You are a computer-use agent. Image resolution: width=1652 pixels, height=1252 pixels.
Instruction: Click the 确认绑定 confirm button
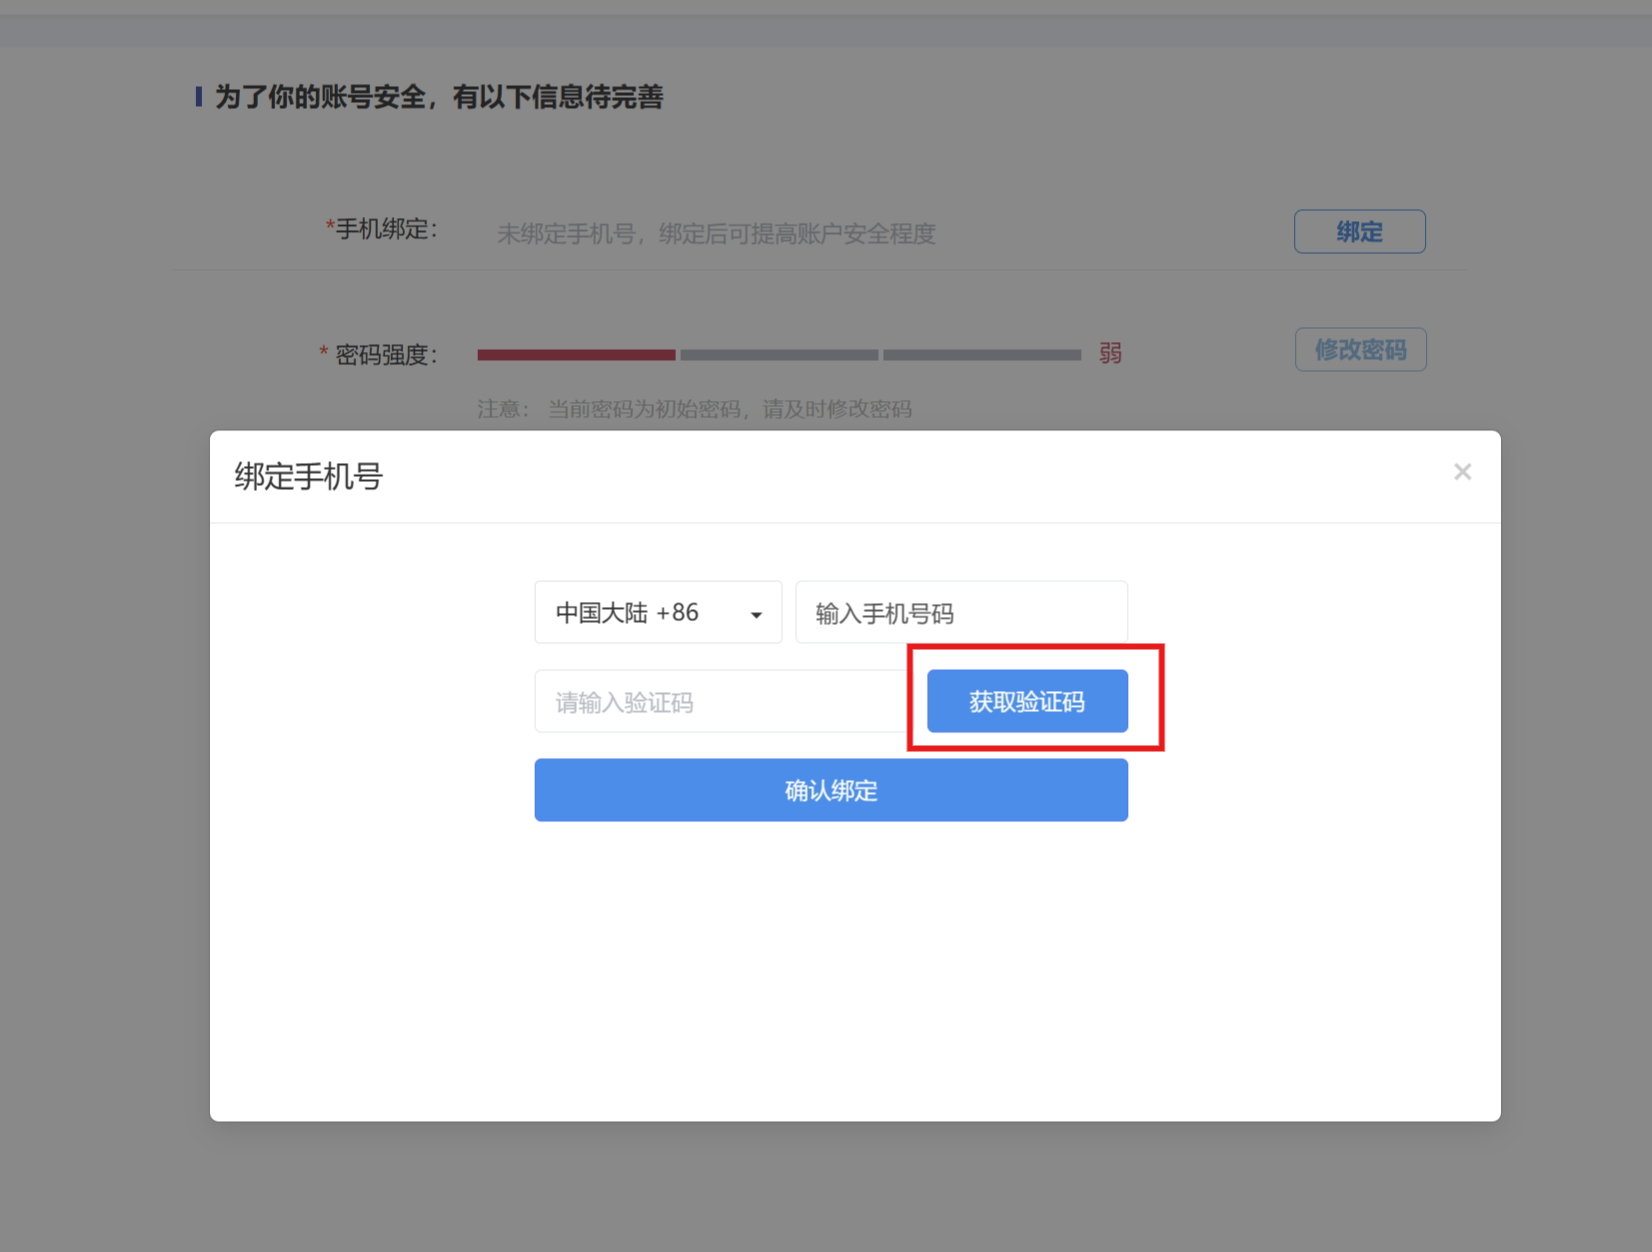coord(831,790)
